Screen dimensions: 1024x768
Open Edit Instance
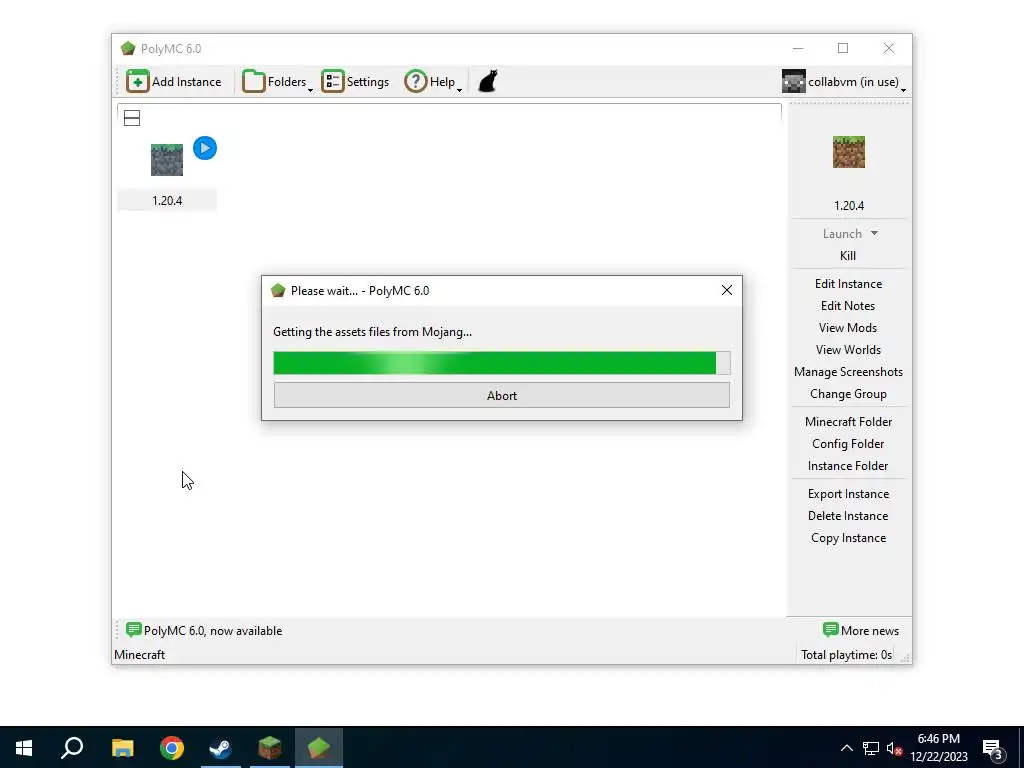click(848, 284)
